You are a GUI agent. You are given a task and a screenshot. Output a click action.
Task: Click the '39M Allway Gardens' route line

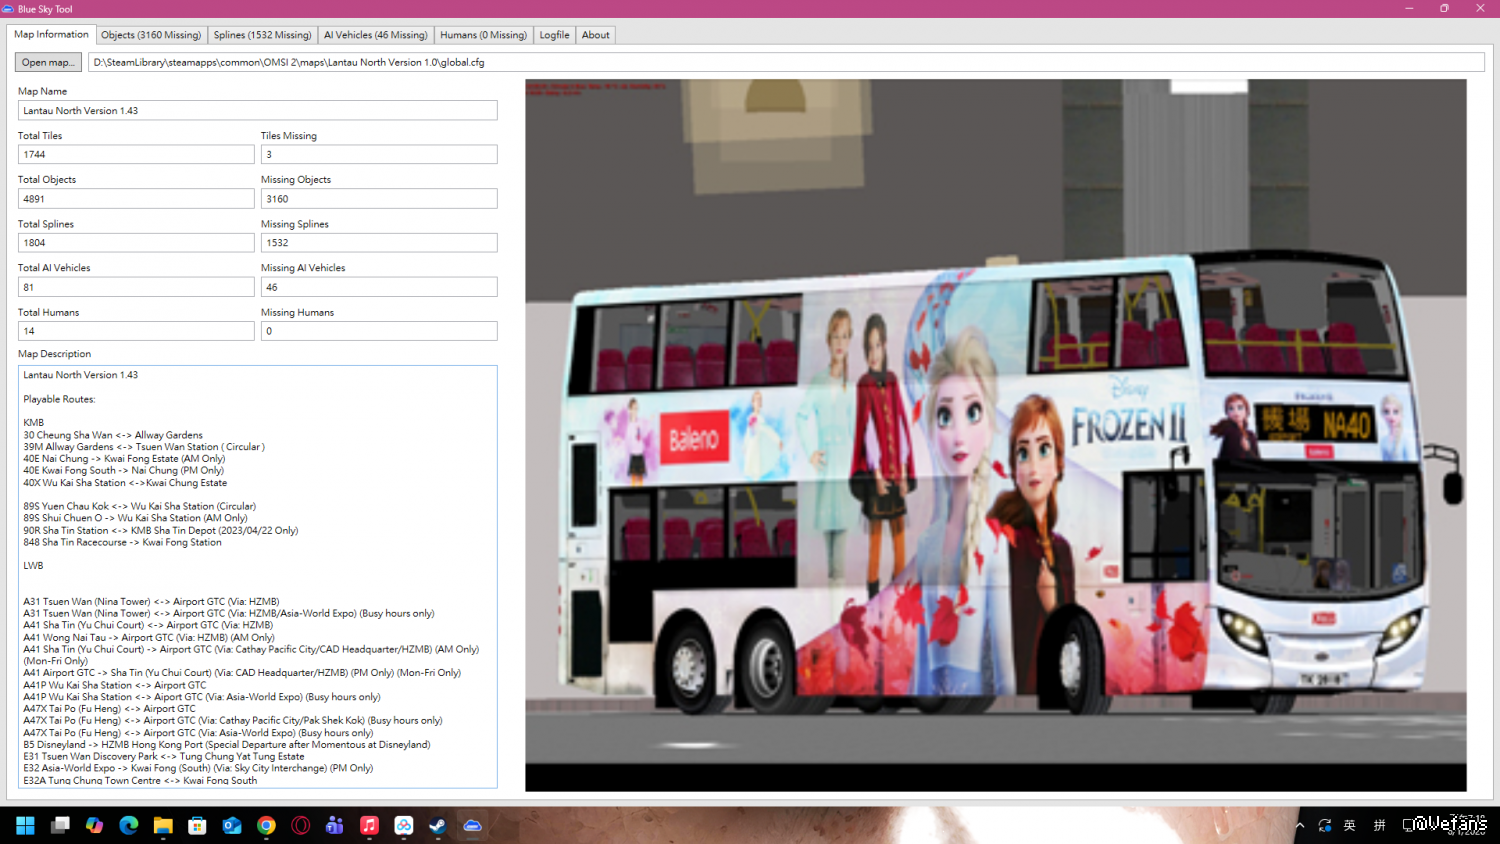point(144,447)
